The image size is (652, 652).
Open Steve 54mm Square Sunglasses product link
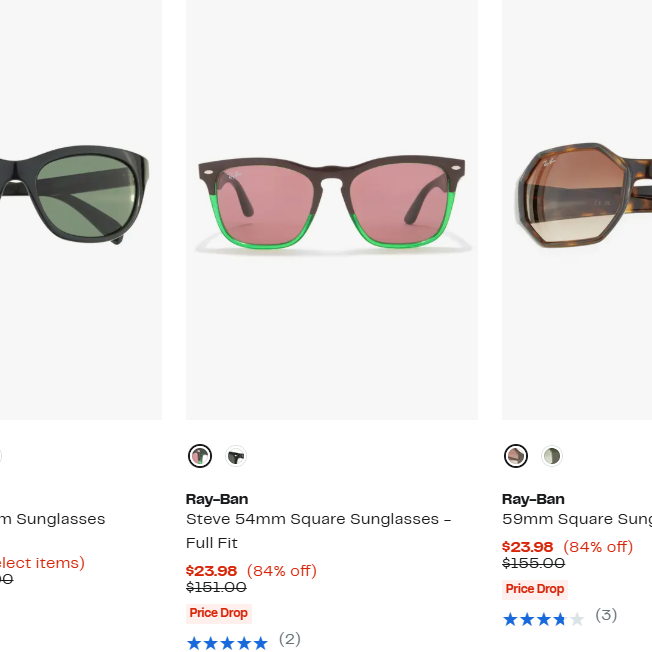[318, 520]
